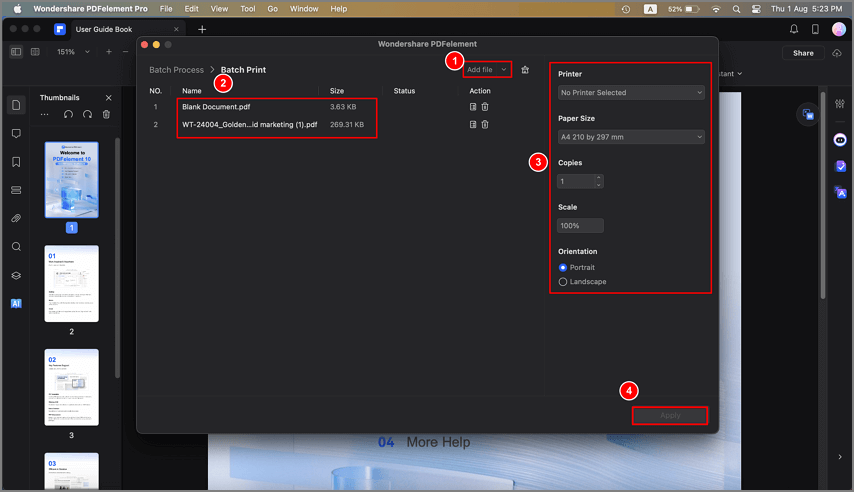Image resolution: width=854 pixels, height=492 pixels.
Task: Open the Search panel in sidebar
Action: click(x=16, y=247)
